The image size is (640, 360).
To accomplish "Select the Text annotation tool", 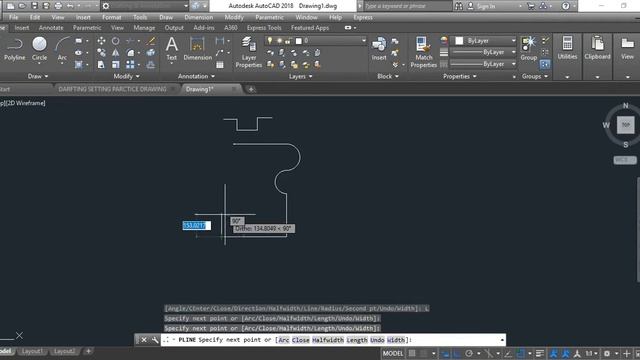I will tap(171, 49).
